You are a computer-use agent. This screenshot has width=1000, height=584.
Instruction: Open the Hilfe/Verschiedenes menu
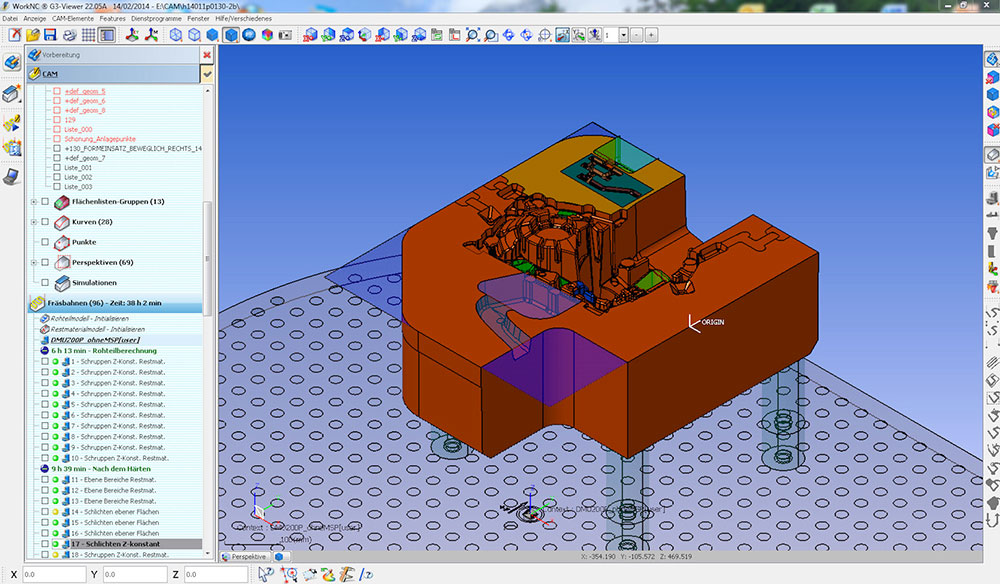(244, 18)
